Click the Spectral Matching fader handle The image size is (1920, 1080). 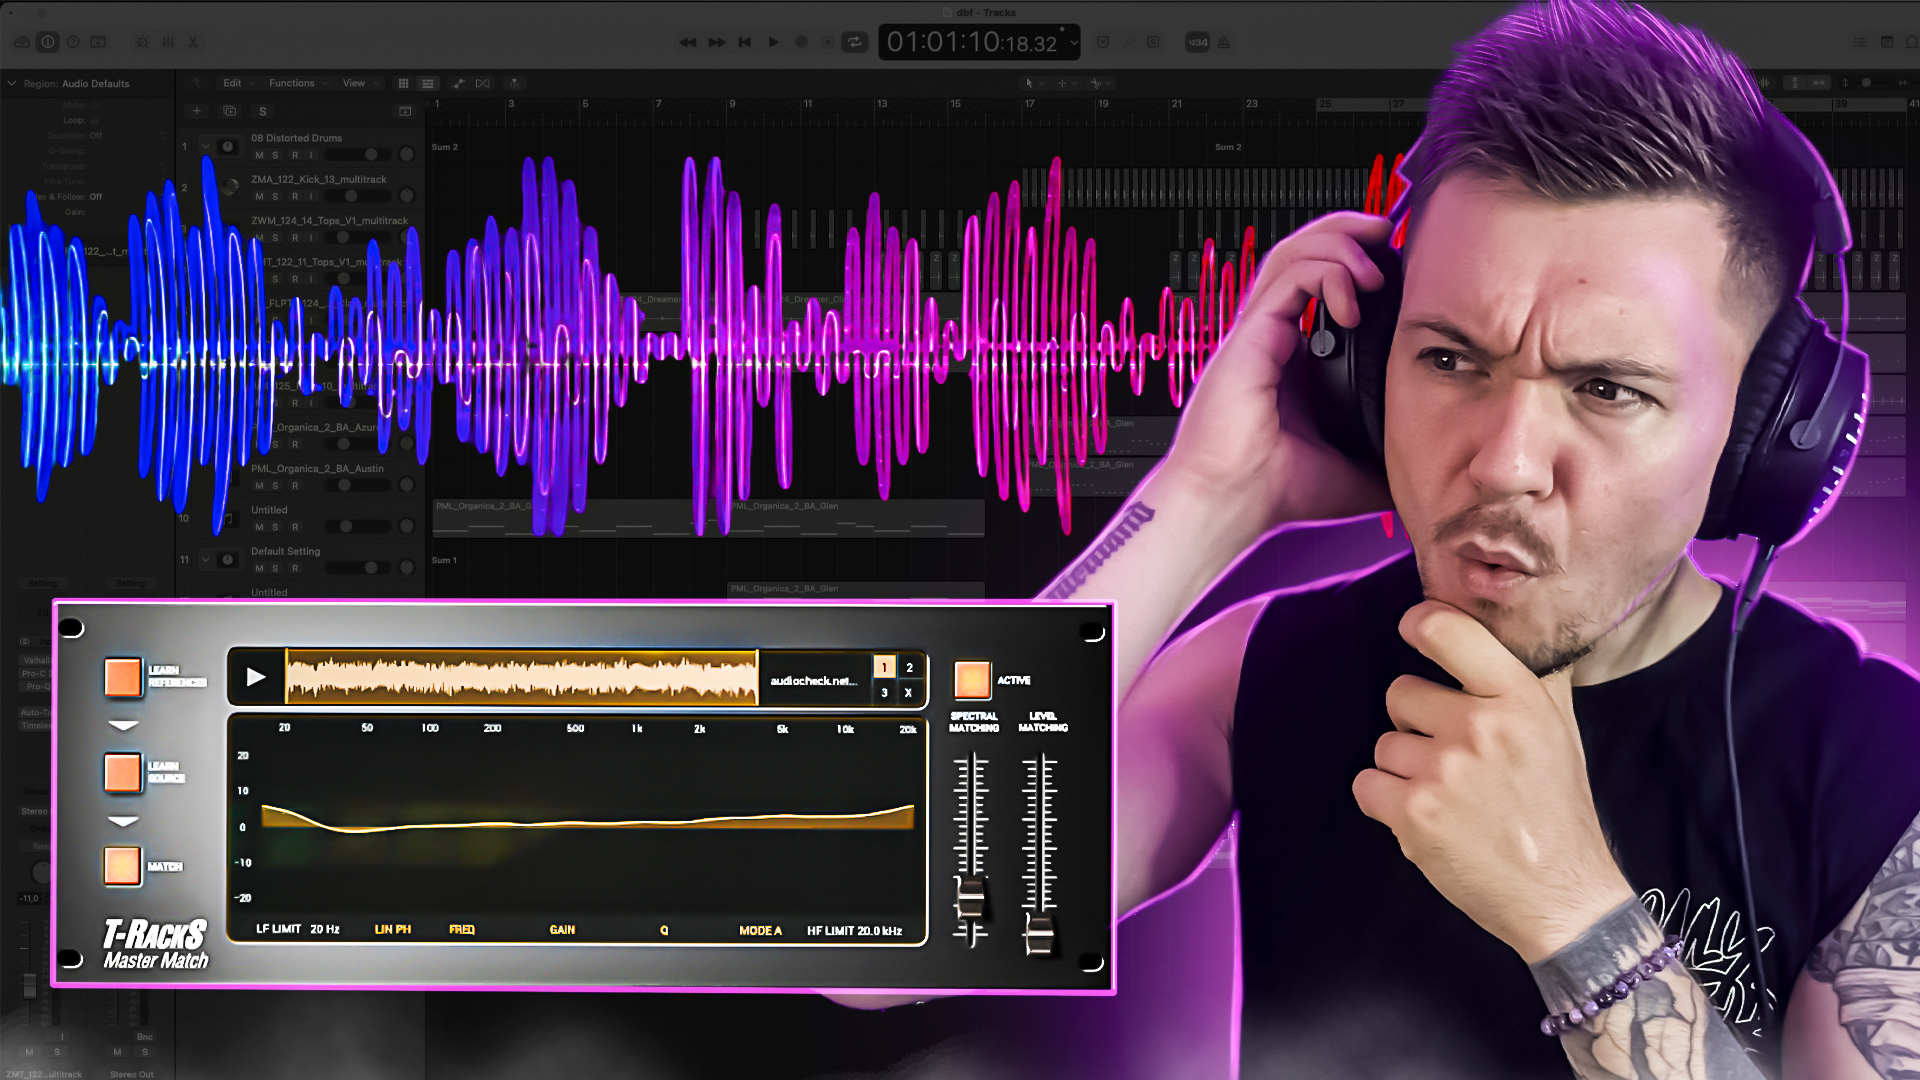click(x=970, y=897)
